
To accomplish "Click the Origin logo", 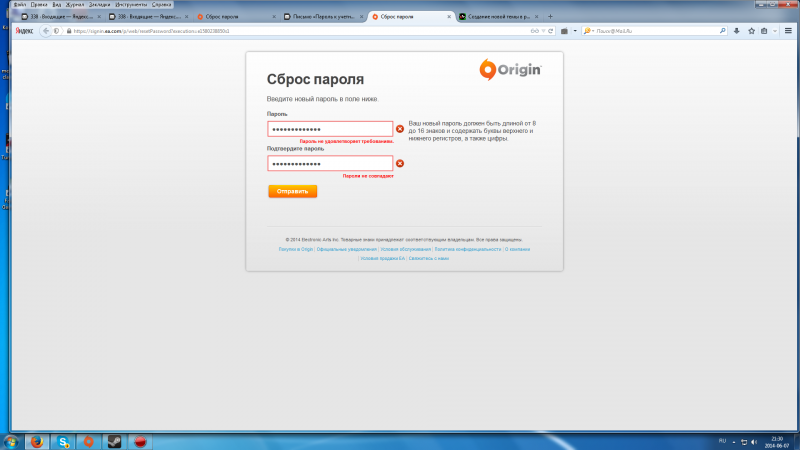I will pyautogui.click(x=510, y=69).
